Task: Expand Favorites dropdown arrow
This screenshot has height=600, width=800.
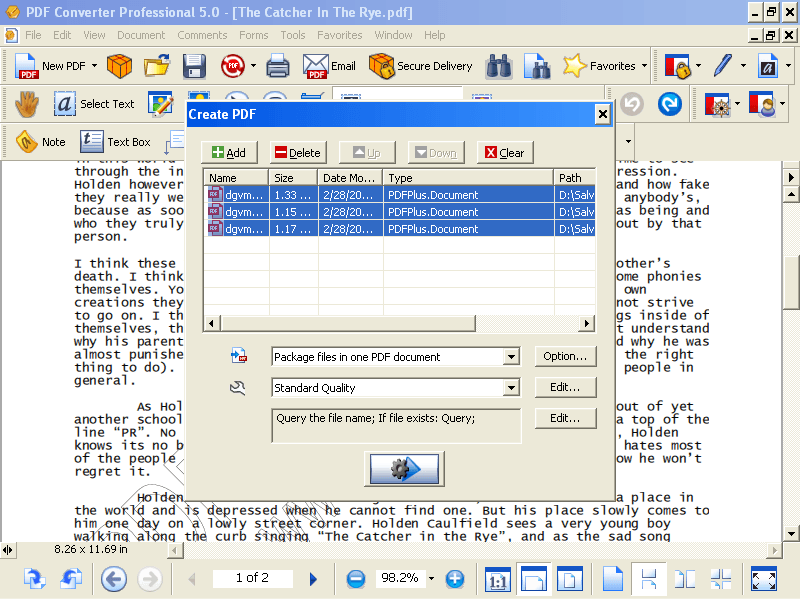Action: point(644,66)
